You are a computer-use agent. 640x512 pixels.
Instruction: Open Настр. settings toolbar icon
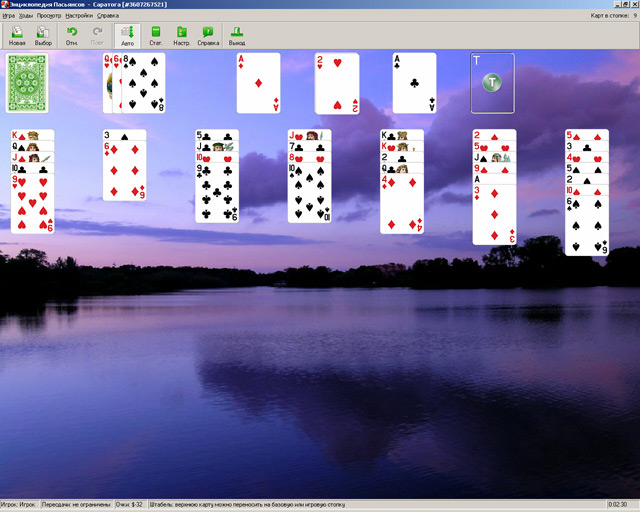(181, 36)
